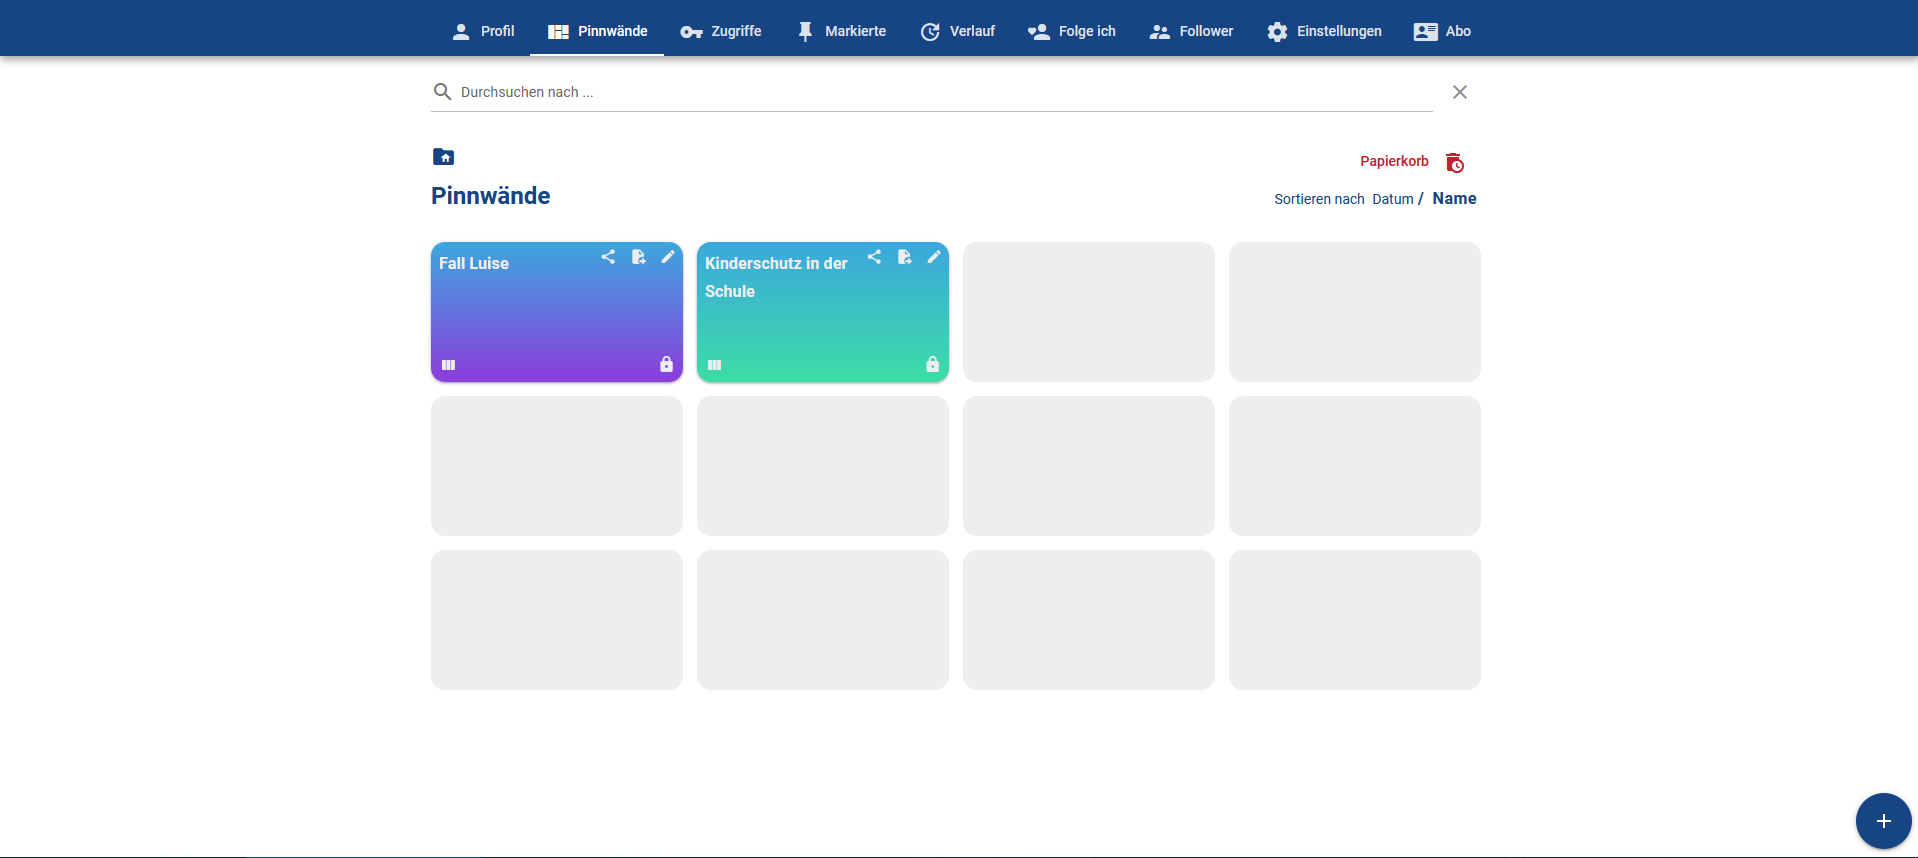Image resolution: width=1918 pixels, height=858 pixels.
Task: Click the column layout icon on Fall Luise
Action: click(x=448, y=365)
